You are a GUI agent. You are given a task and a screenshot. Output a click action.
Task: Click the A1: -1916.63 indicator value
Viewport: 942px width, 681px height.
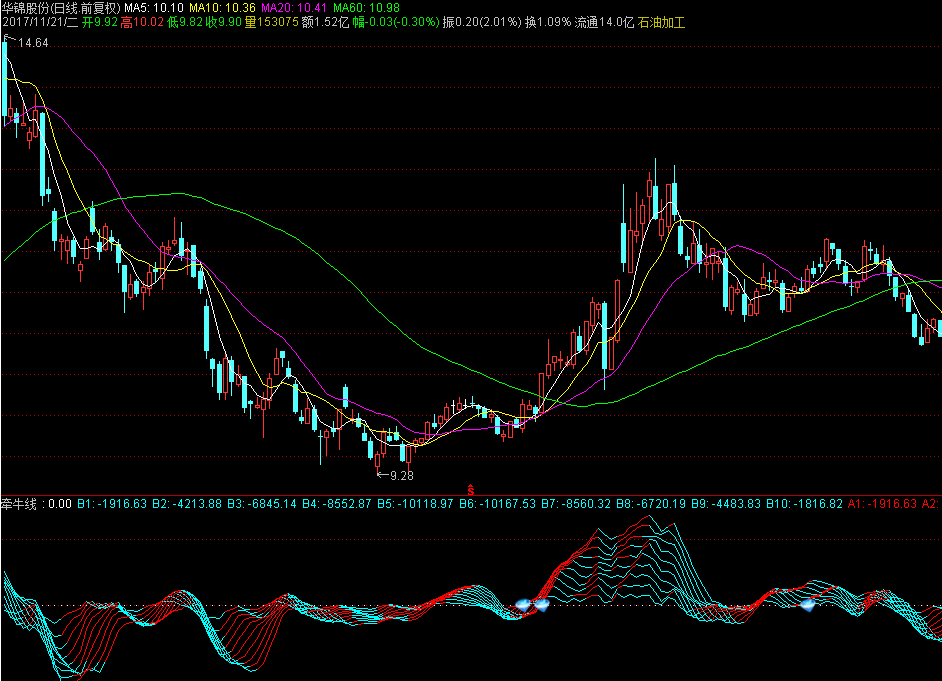coord(883,504)
